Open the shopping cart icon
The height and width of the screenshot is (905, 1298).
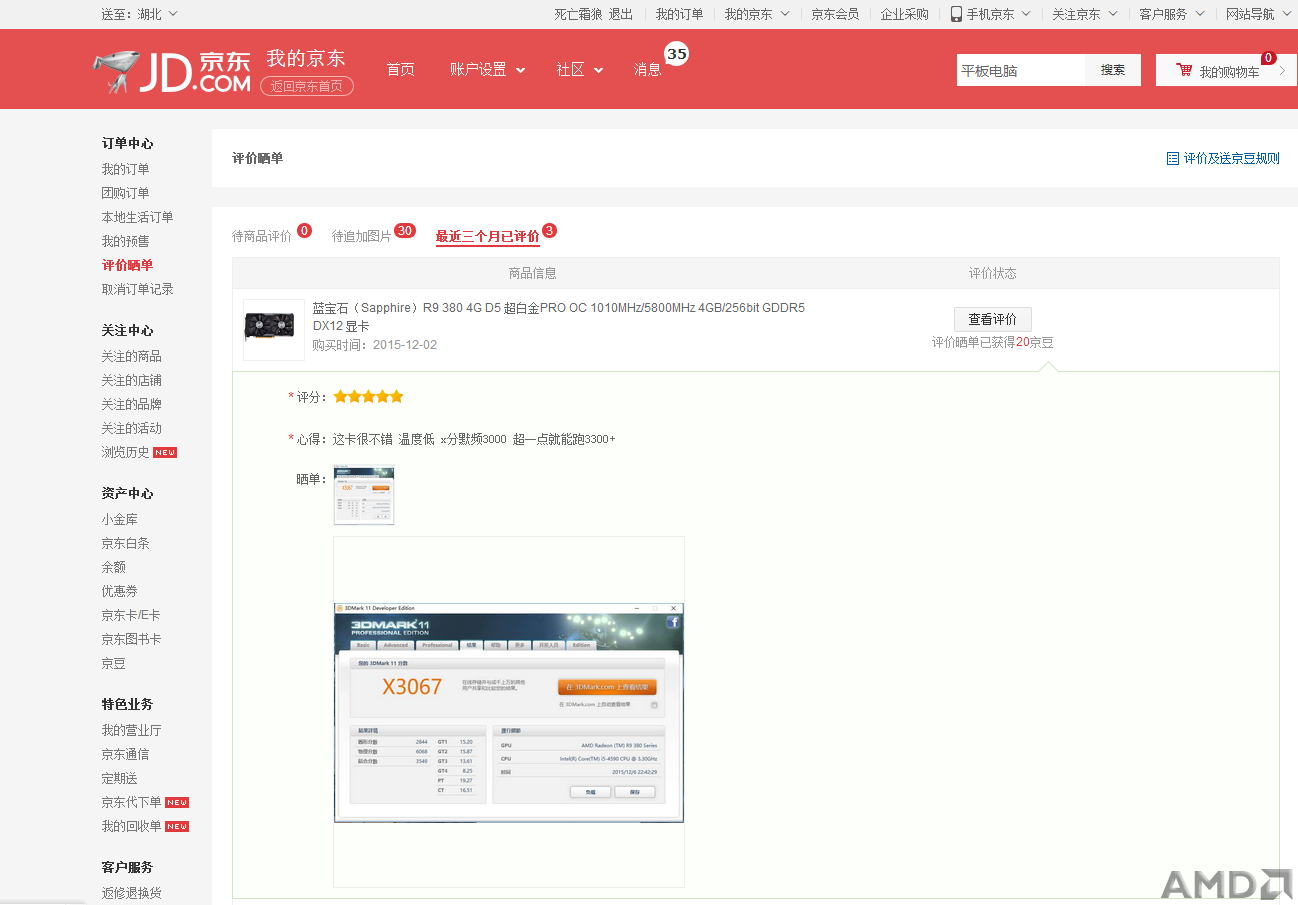tap(1184, 70)
